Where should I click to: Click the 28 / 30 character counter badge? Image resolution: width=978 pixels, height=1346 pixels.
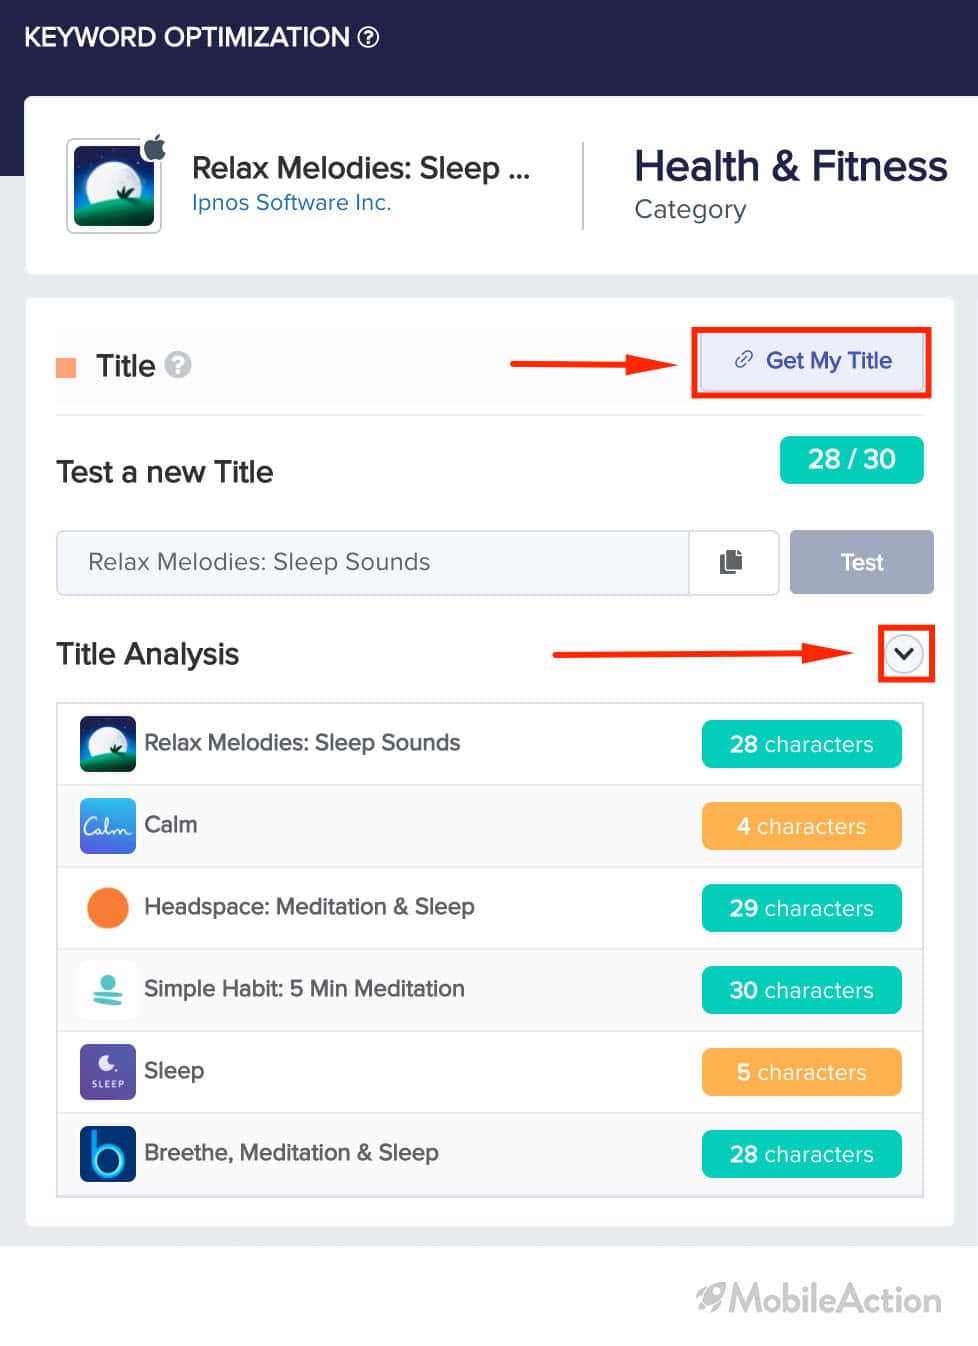point(852,460)
